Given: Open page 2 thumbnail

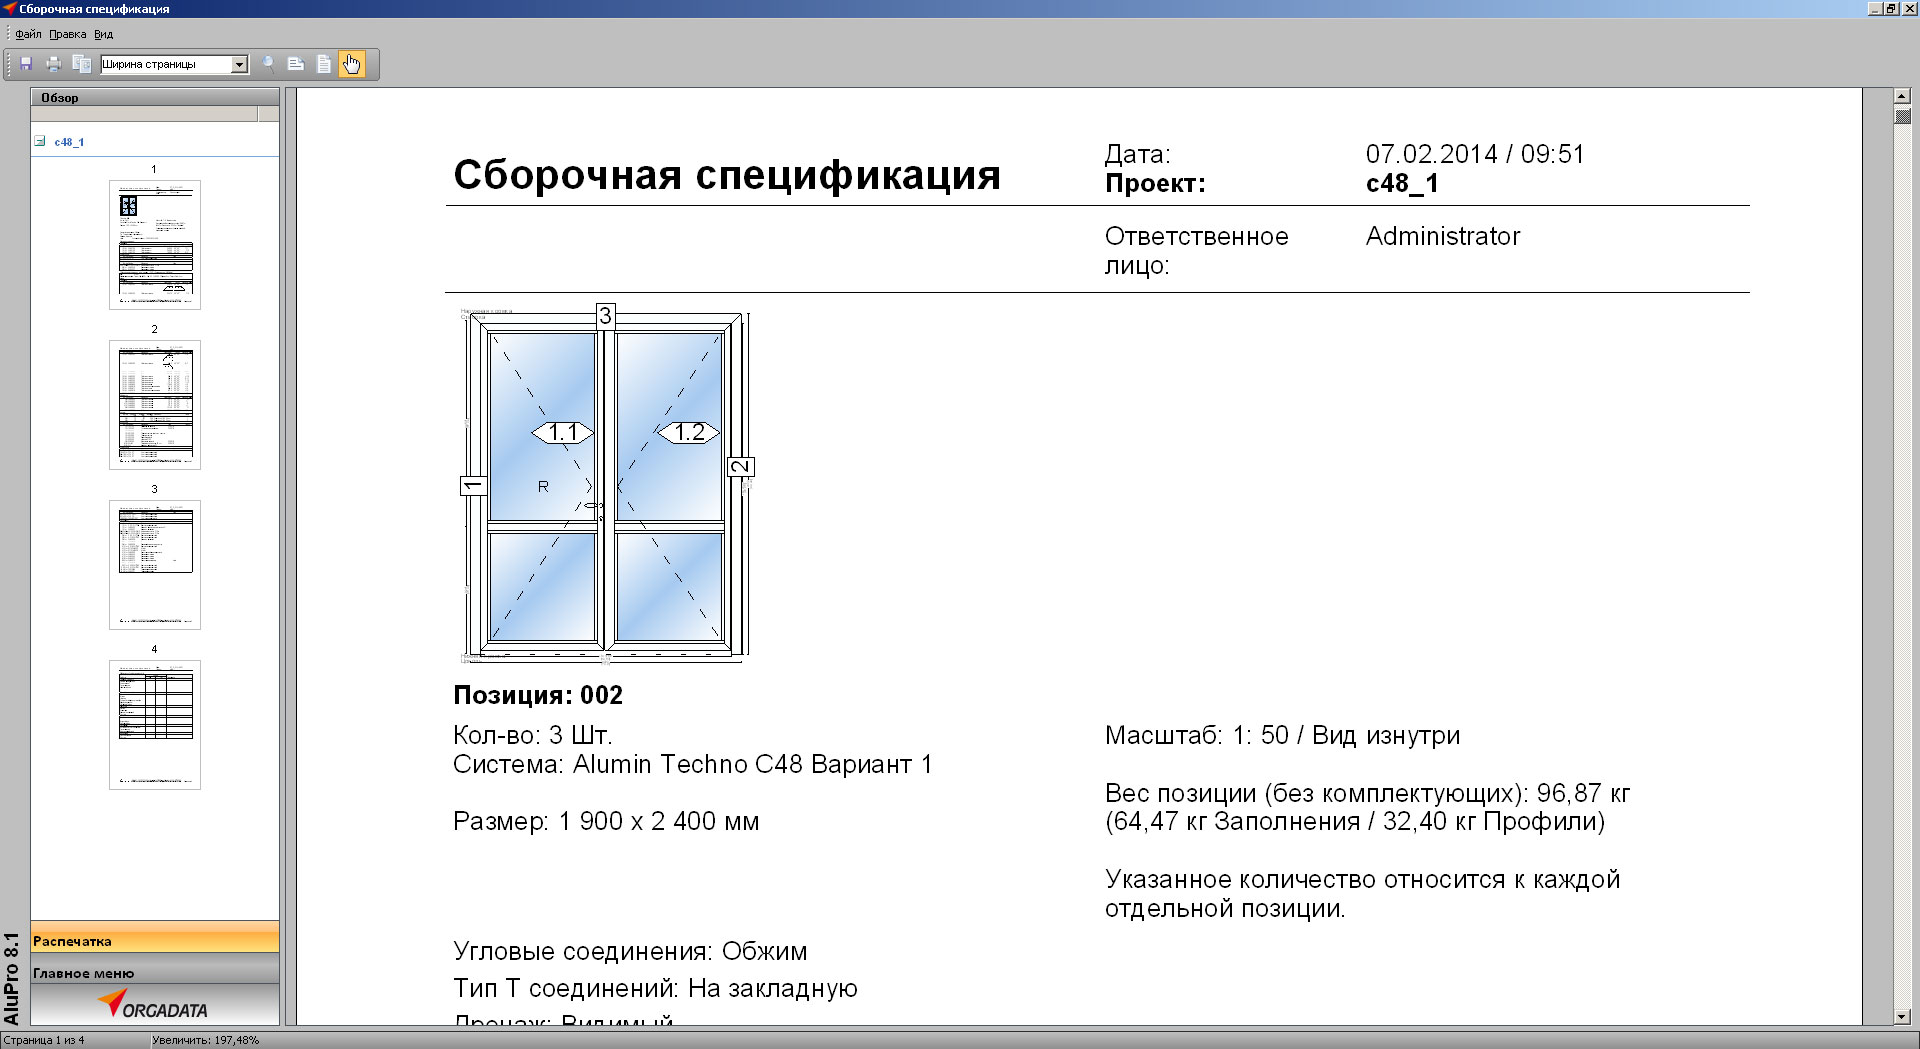Looking at the screenshot, I should point(155,405).
